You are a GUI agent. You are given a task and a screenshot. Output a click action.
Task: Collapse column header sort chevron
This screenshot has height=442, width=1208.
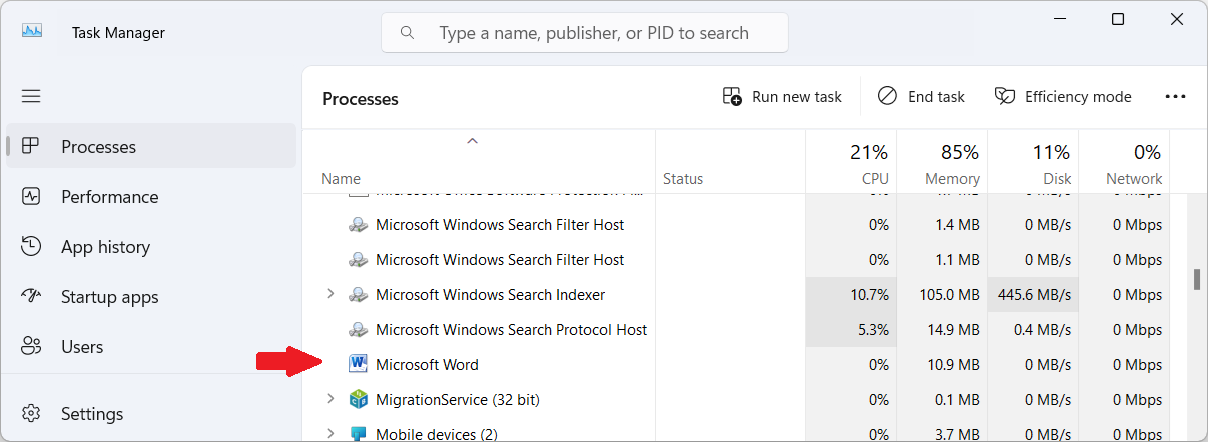(473, 141)
